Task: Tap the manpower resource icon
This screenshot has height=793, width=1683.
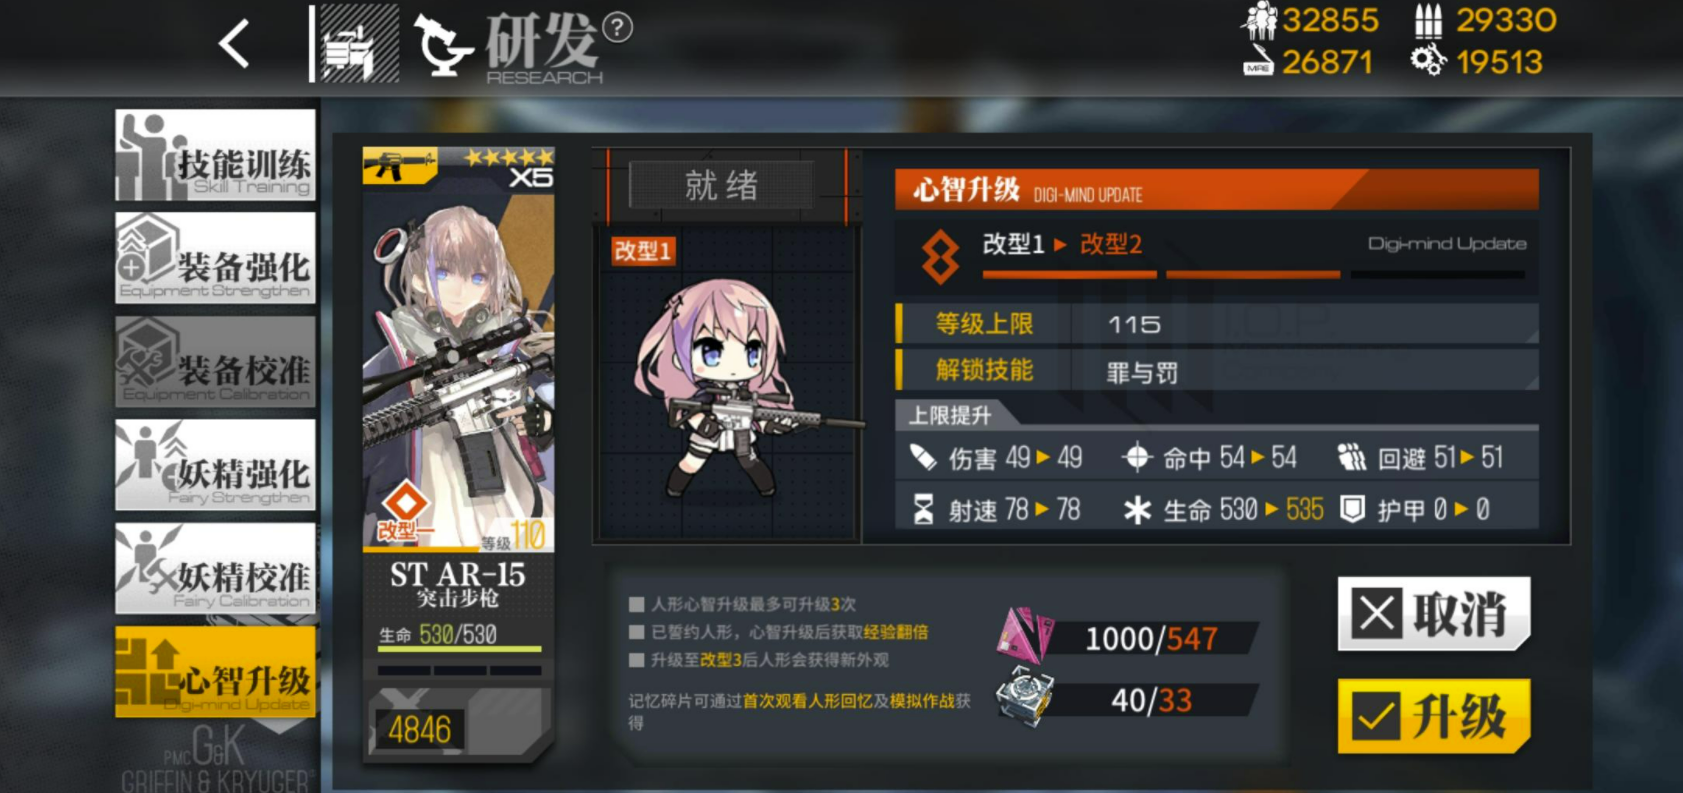Action: coord(1260,20)
